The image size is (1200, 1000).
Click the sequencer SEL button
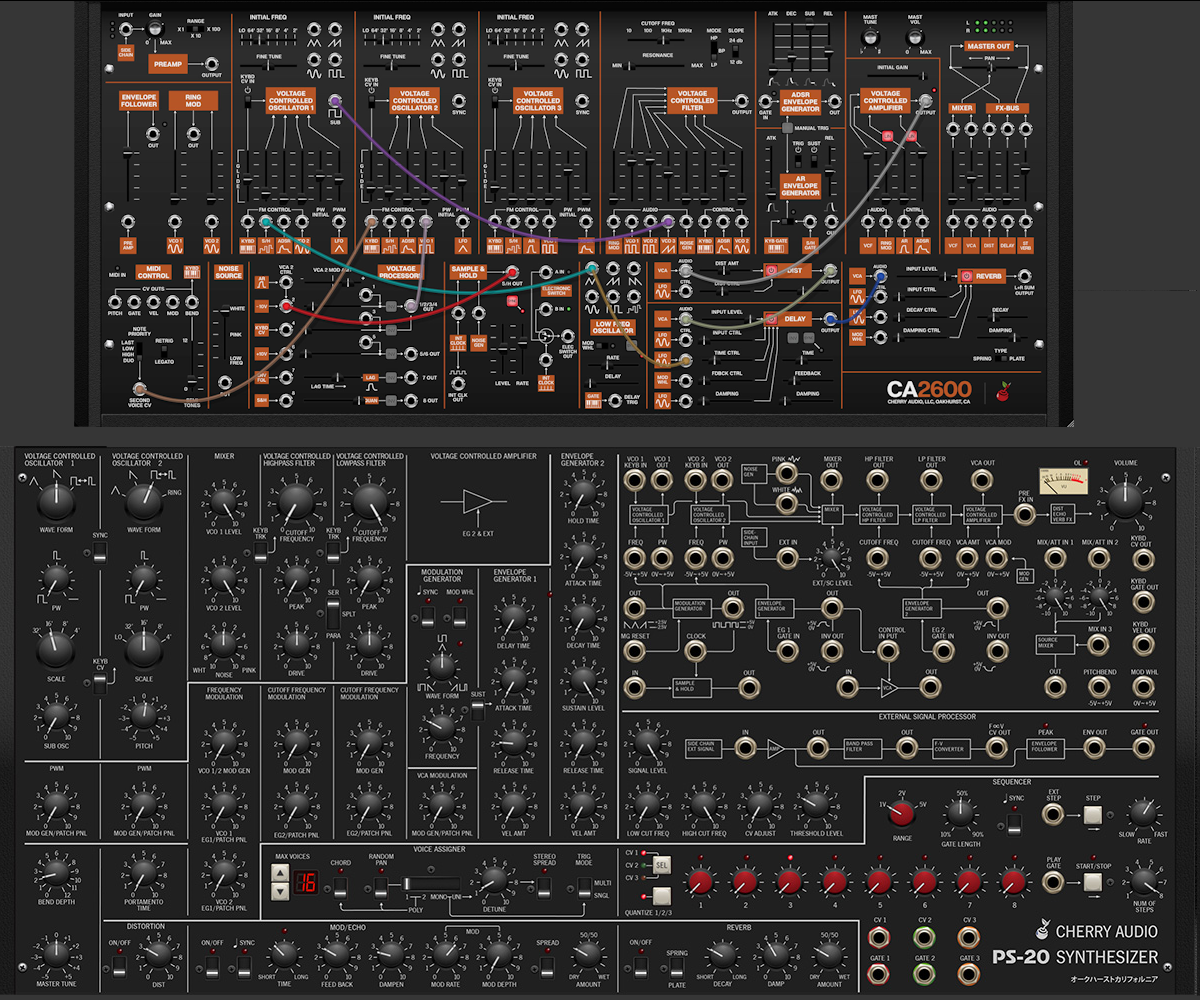(x=660, y=865)
